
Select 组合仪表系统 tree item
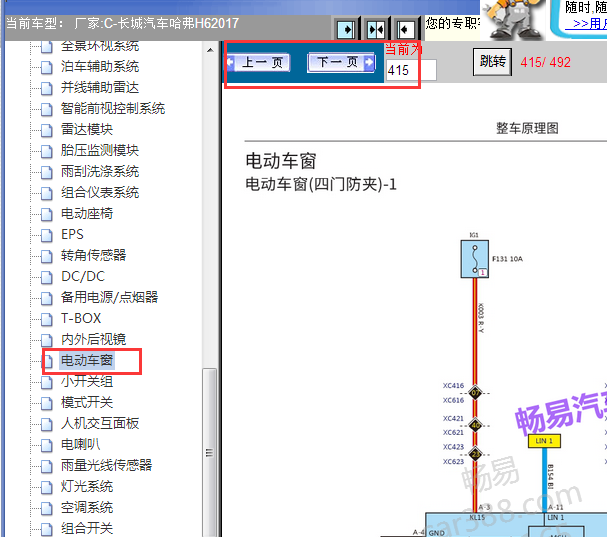tap(100, 192)
